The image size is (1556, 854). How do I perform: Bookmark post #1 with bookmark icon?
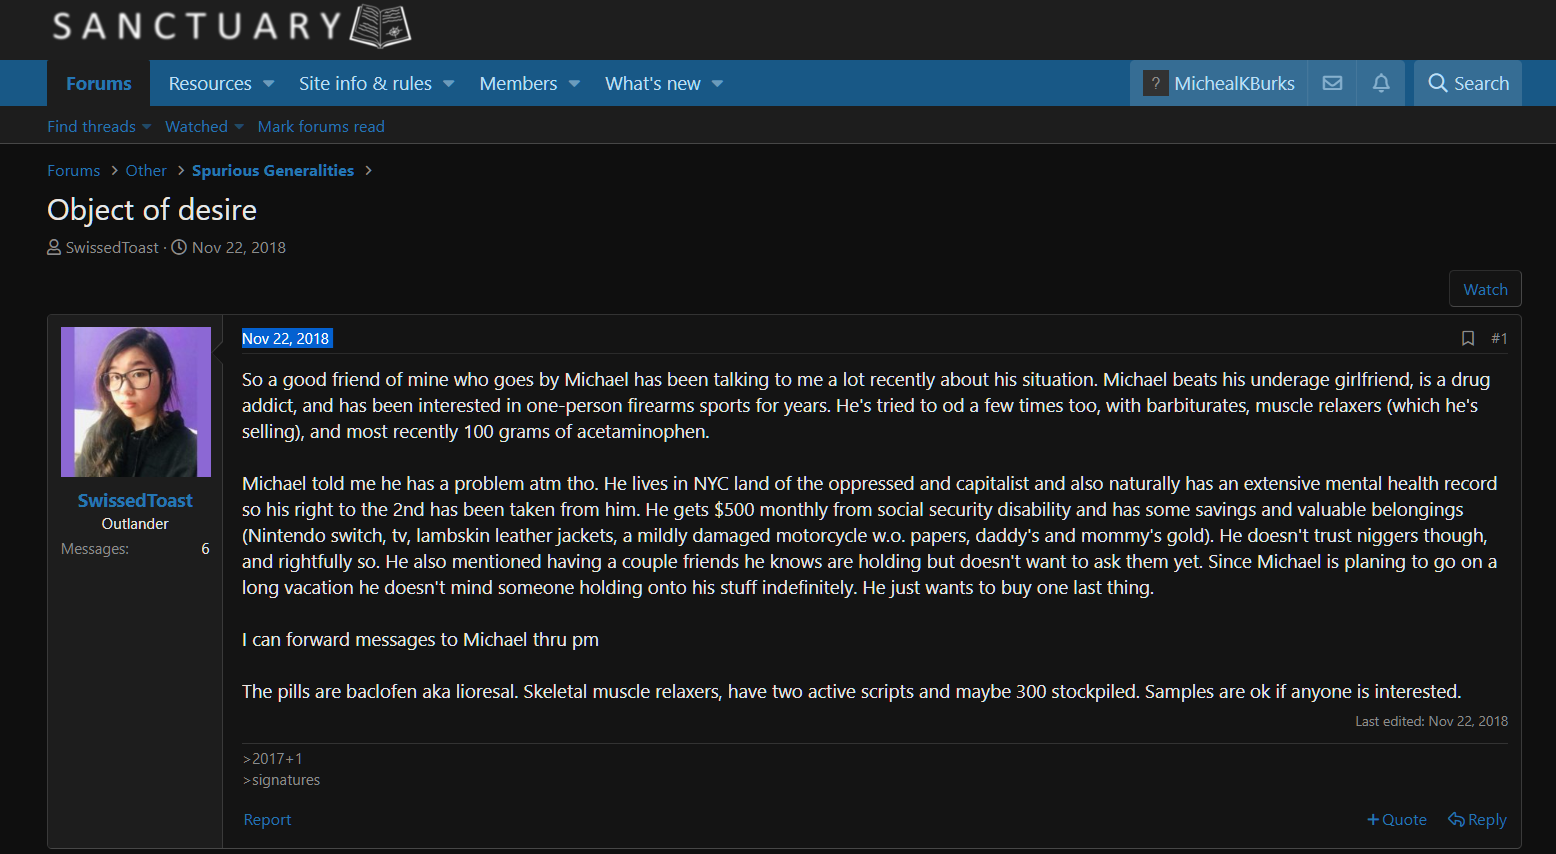[1468, 338]
